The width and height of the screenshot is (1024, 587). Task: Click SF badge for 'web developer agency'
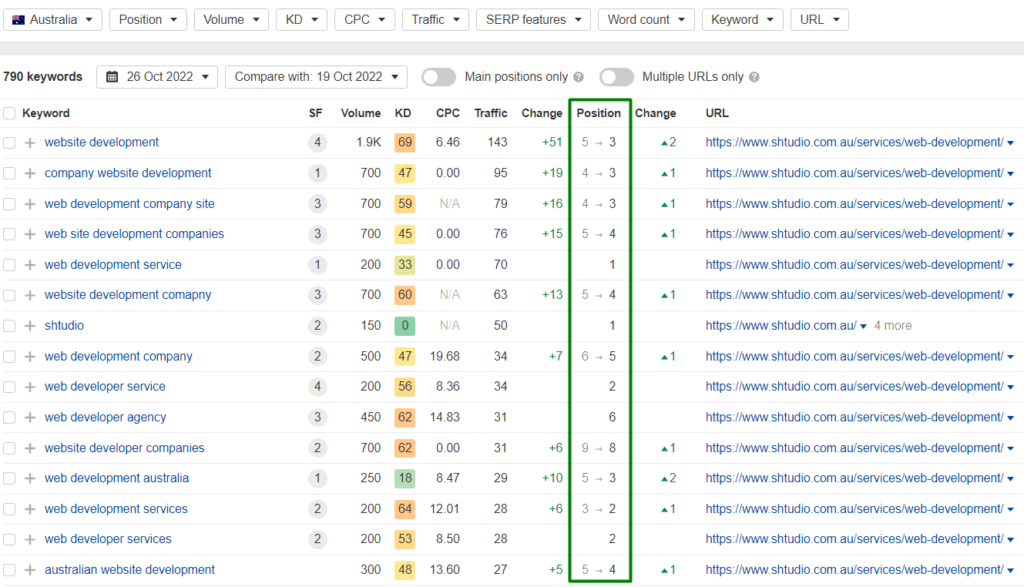317,417
